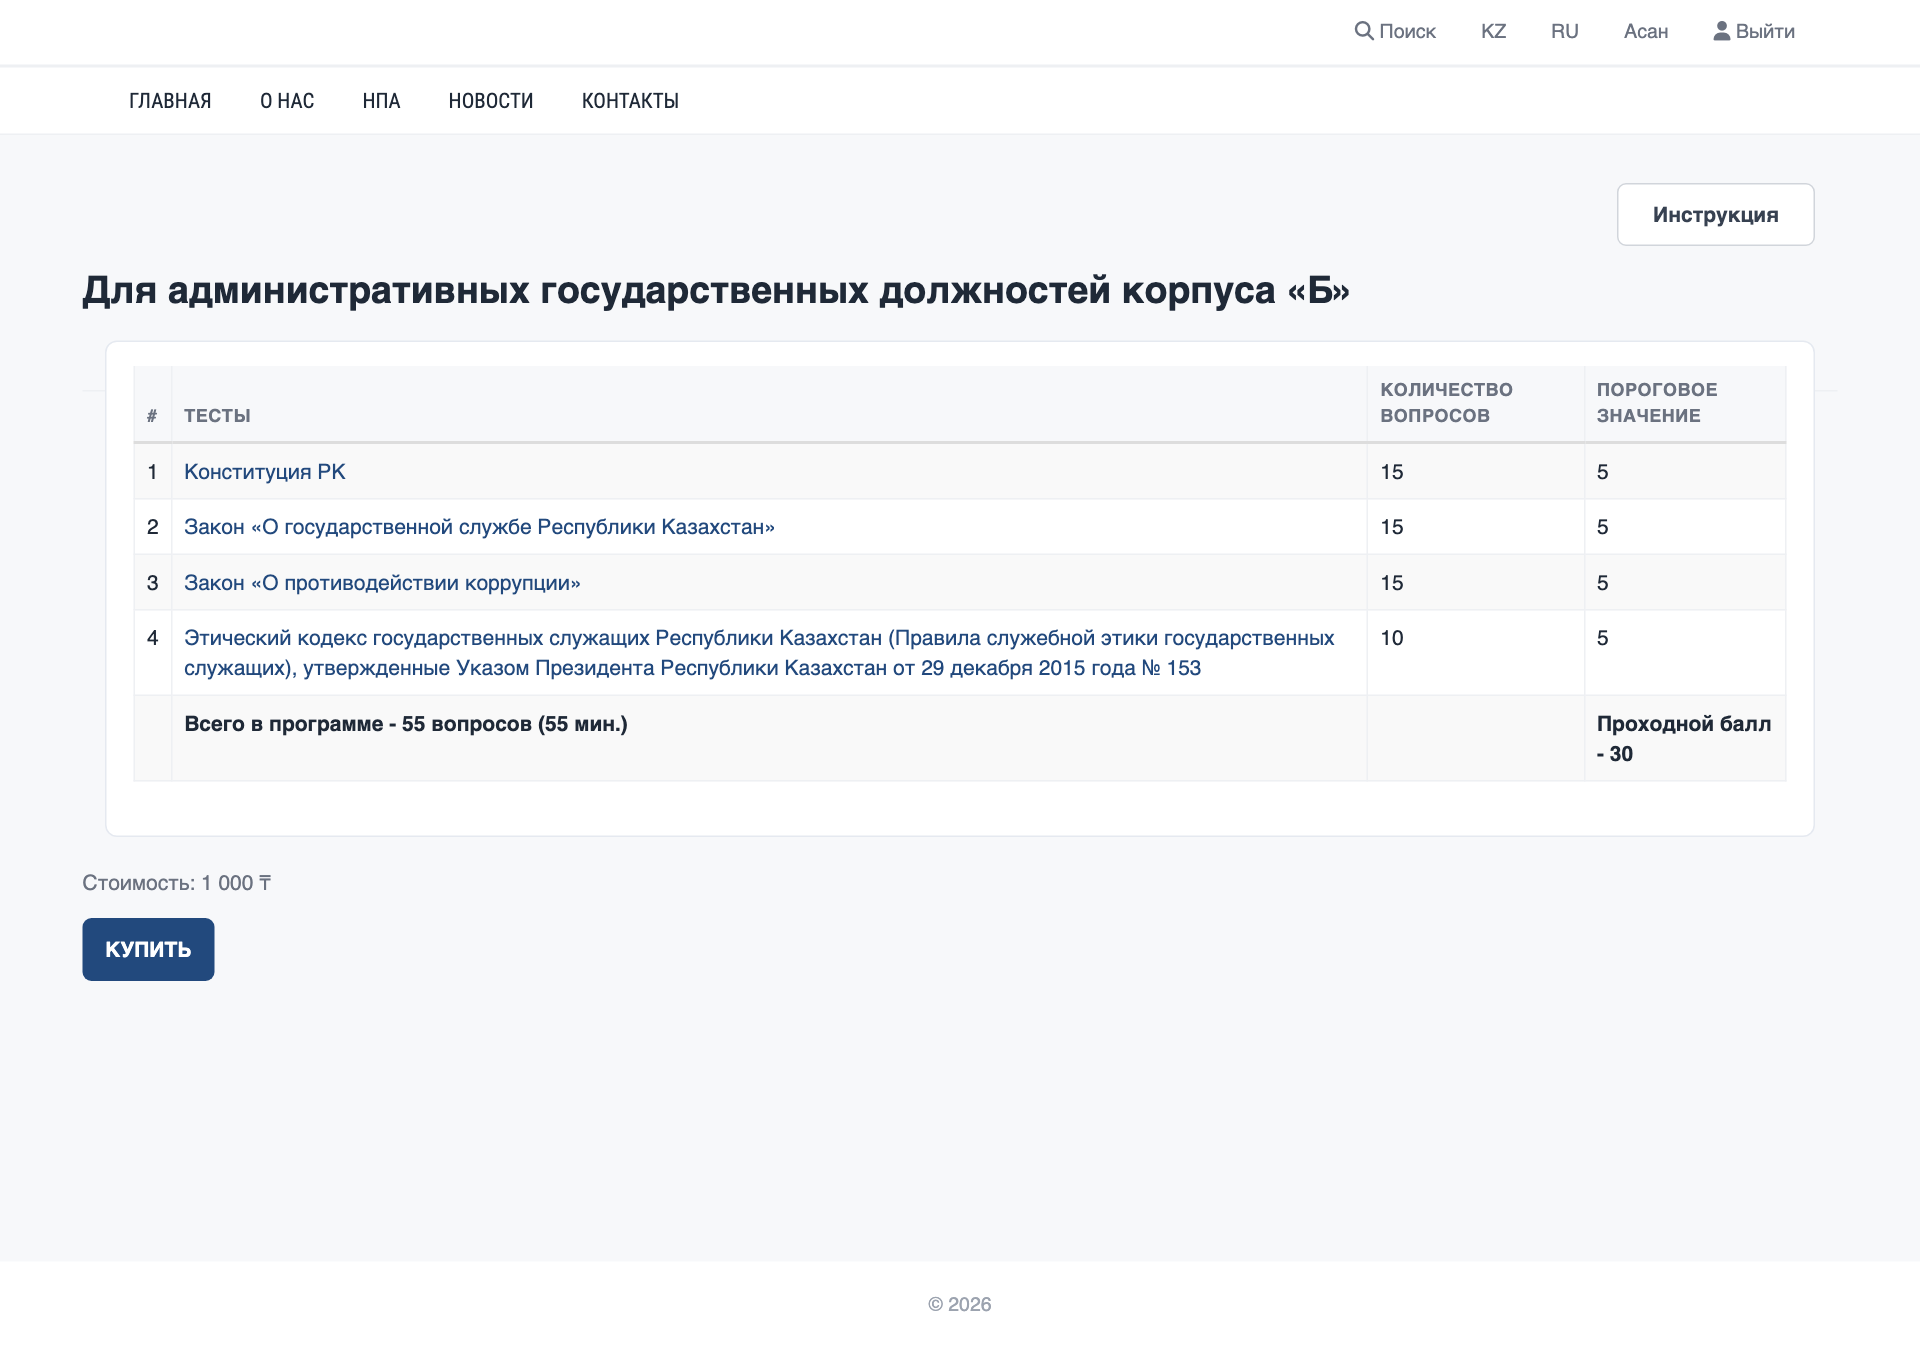Screen dimensions: 1920x1350
Task: Open the НОВОСТИ section
Action: pos(491,101)
